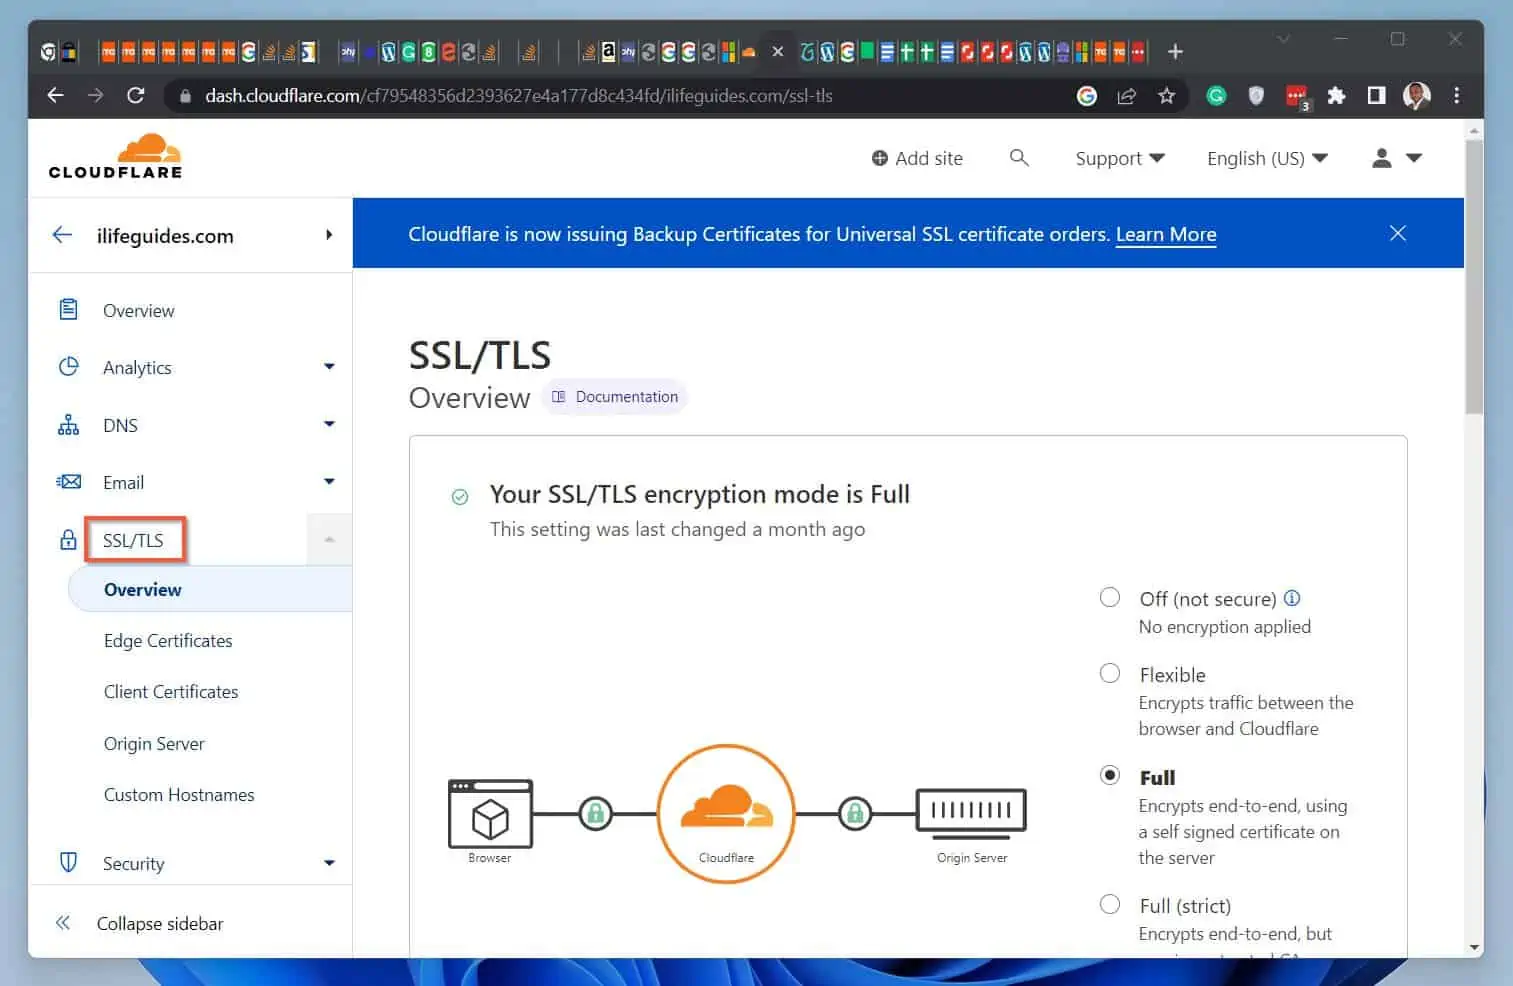The width and height of the screenshot is (1513, 986).
Task: Click the Collapse sidebar double-chevron icon
Action: (63, 923)
